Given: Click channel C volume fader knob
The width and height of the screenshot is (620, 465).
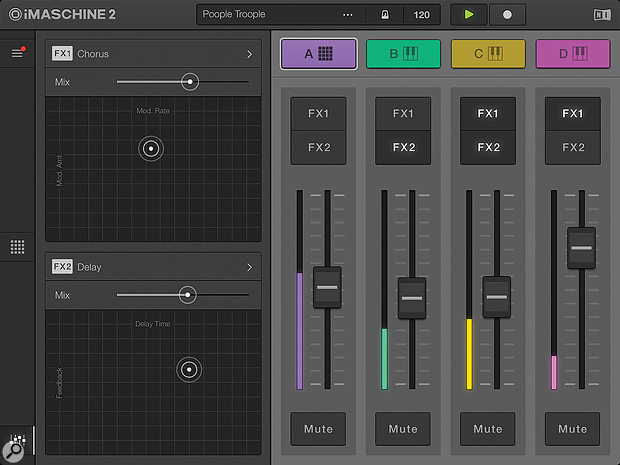Looking at the screenshot, I should click(x=497, y=297).
